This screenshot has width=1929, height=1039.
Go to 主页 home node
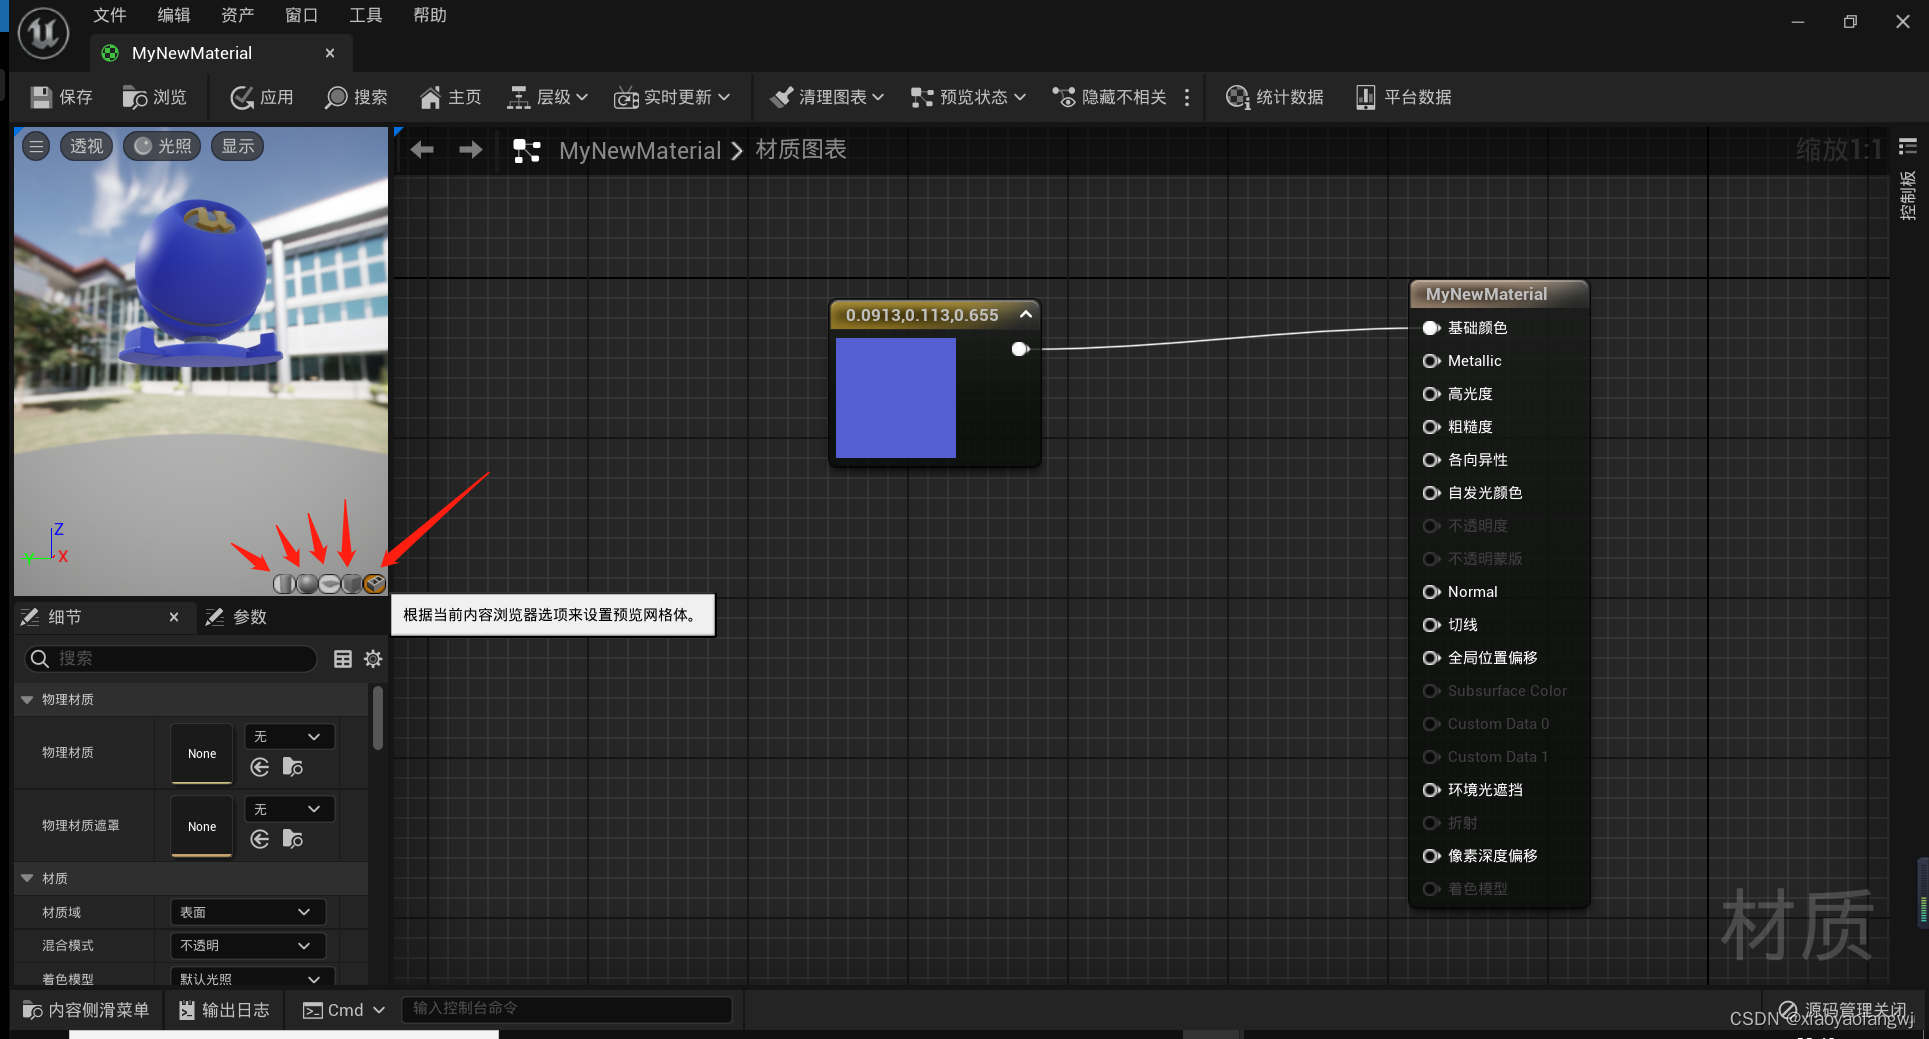click(450, 97)
